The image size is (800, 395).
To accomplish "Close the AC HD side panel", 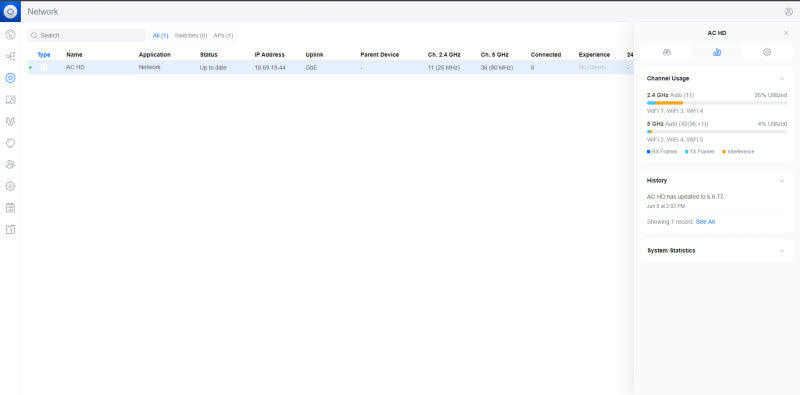I will [786, 33].
